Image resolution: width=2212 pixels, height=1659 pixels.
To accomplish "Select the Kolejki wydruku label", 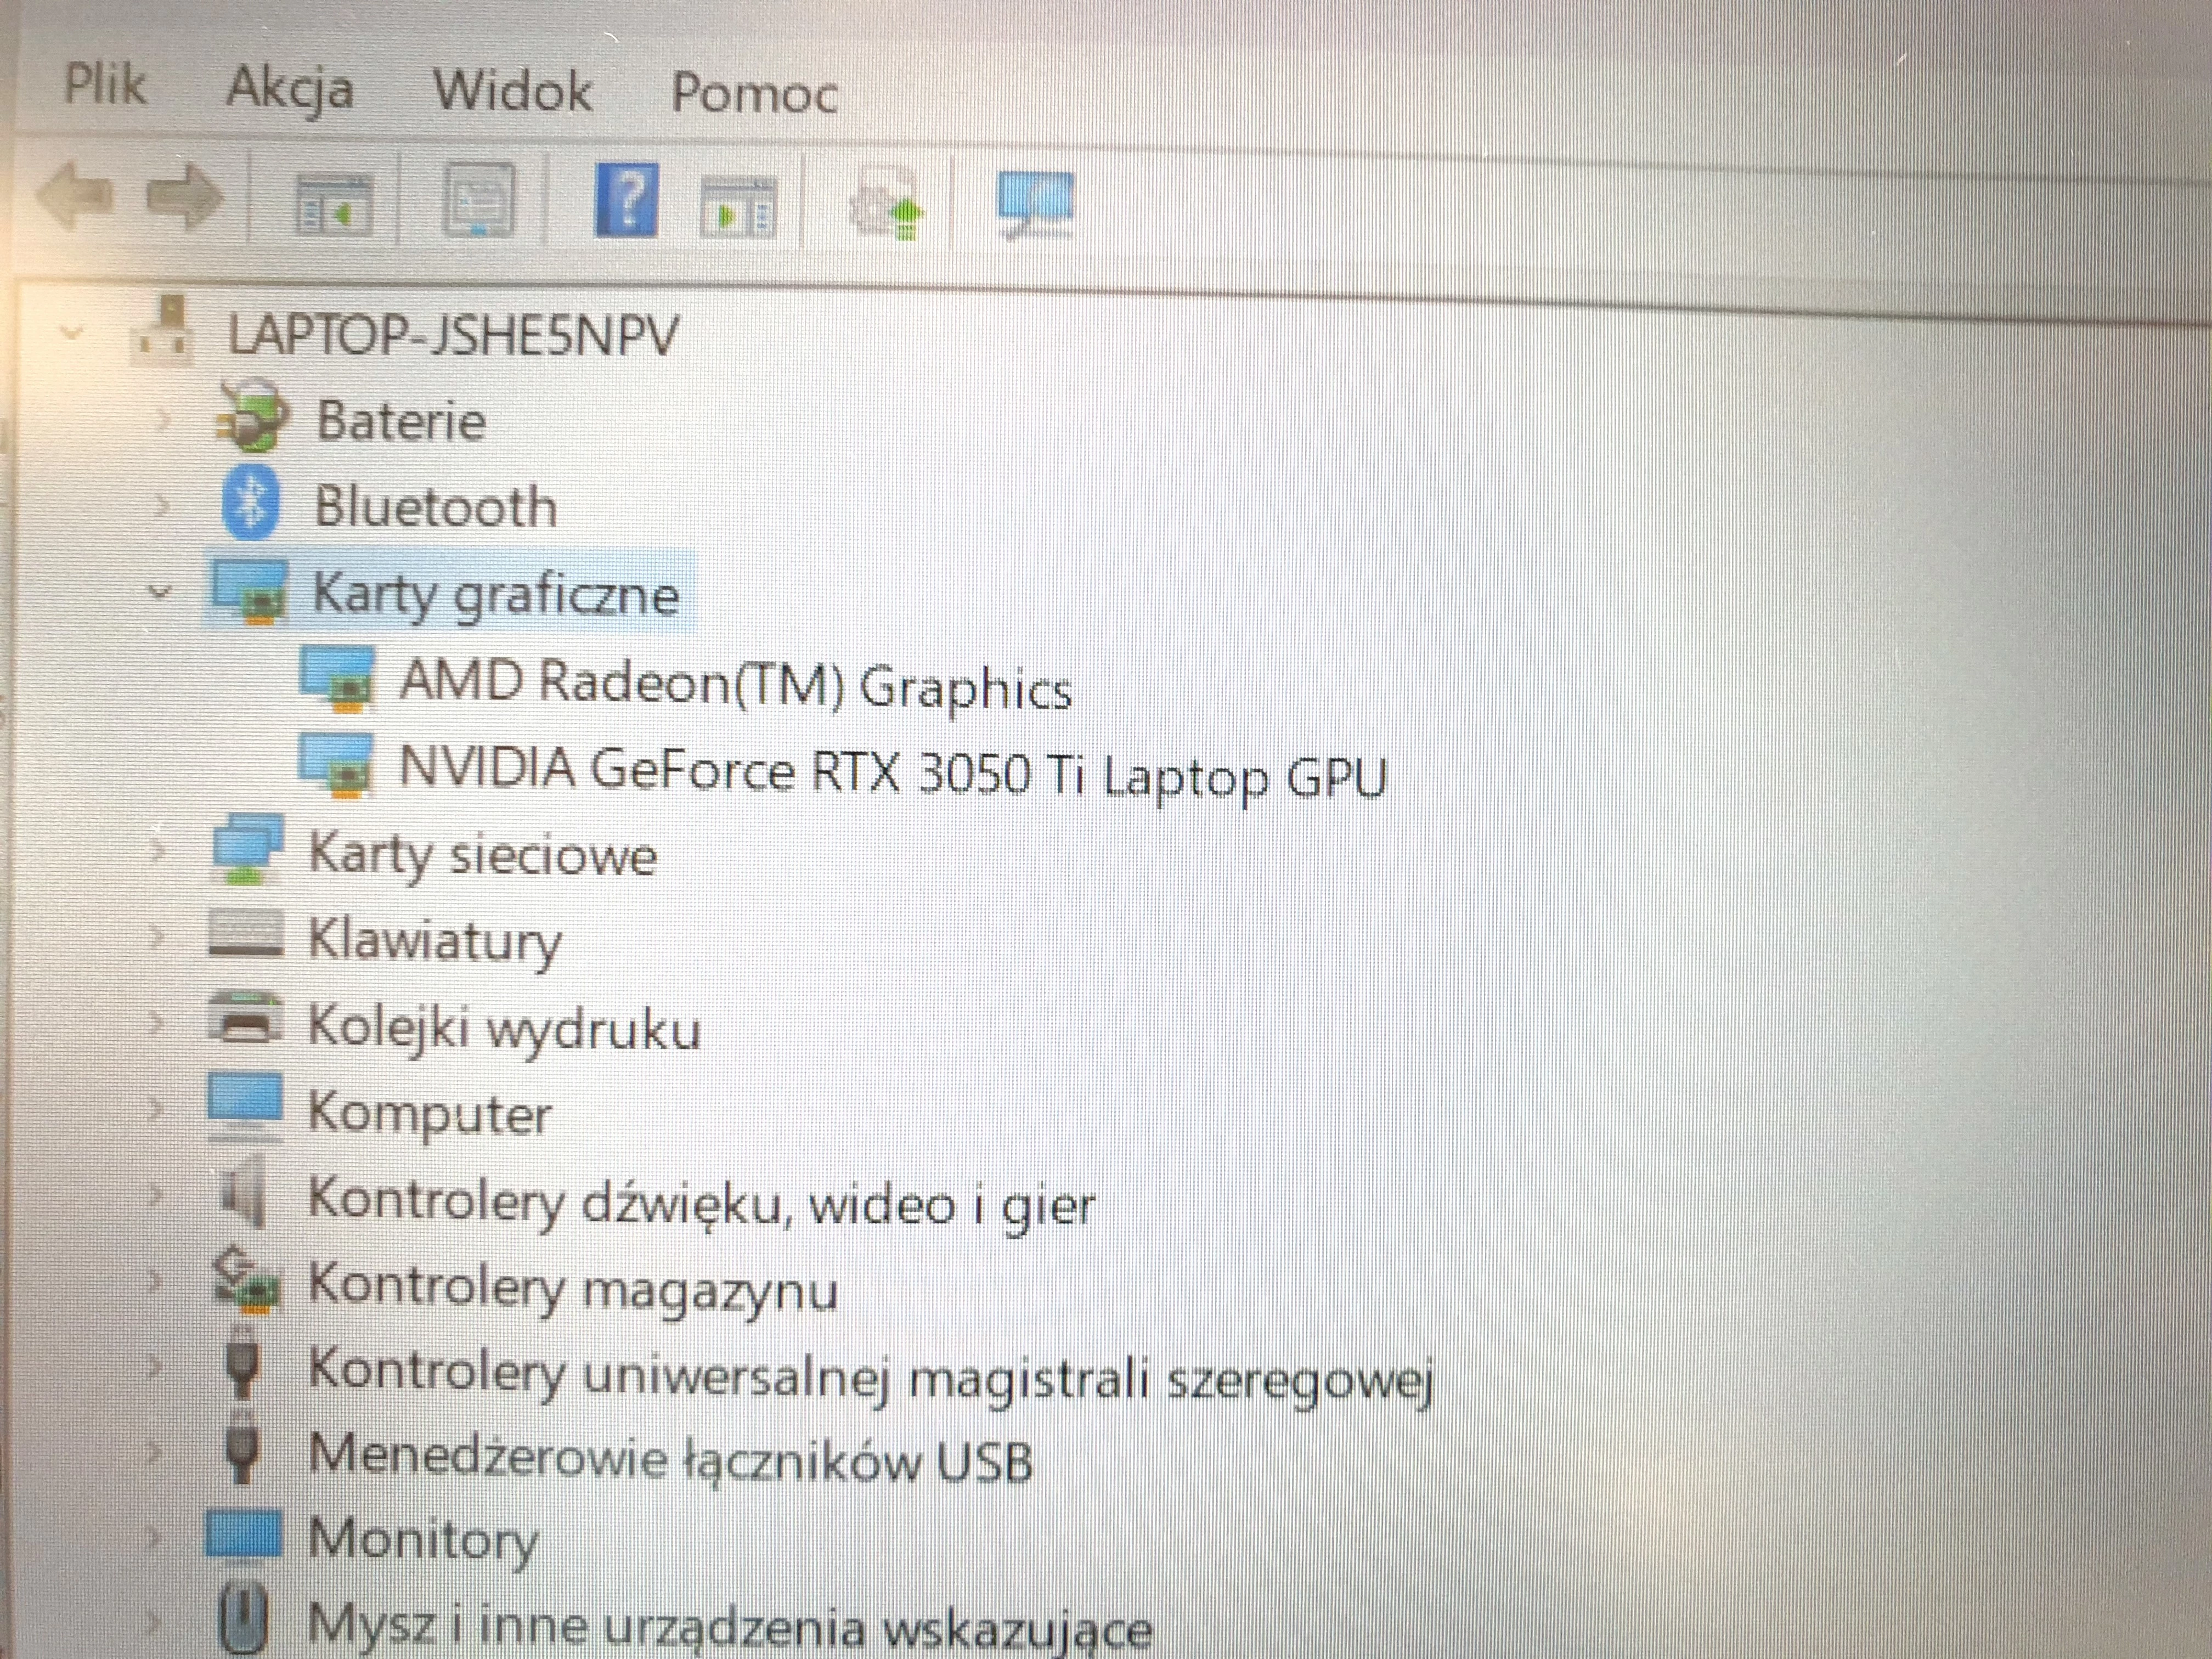I will pos(504,1029).
